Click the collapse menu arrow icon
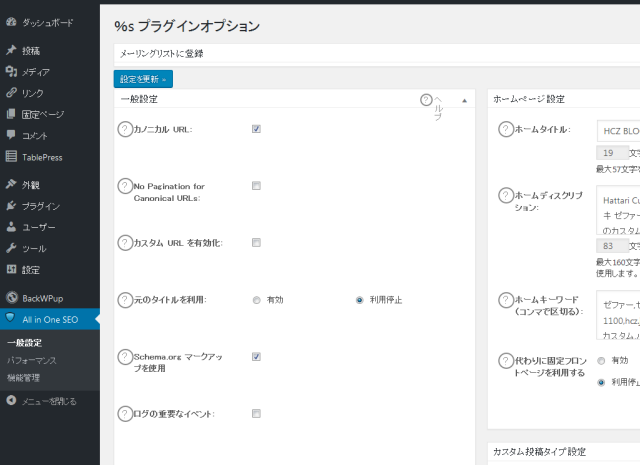This screenshot has width=640, height=465. coord(11,400)
